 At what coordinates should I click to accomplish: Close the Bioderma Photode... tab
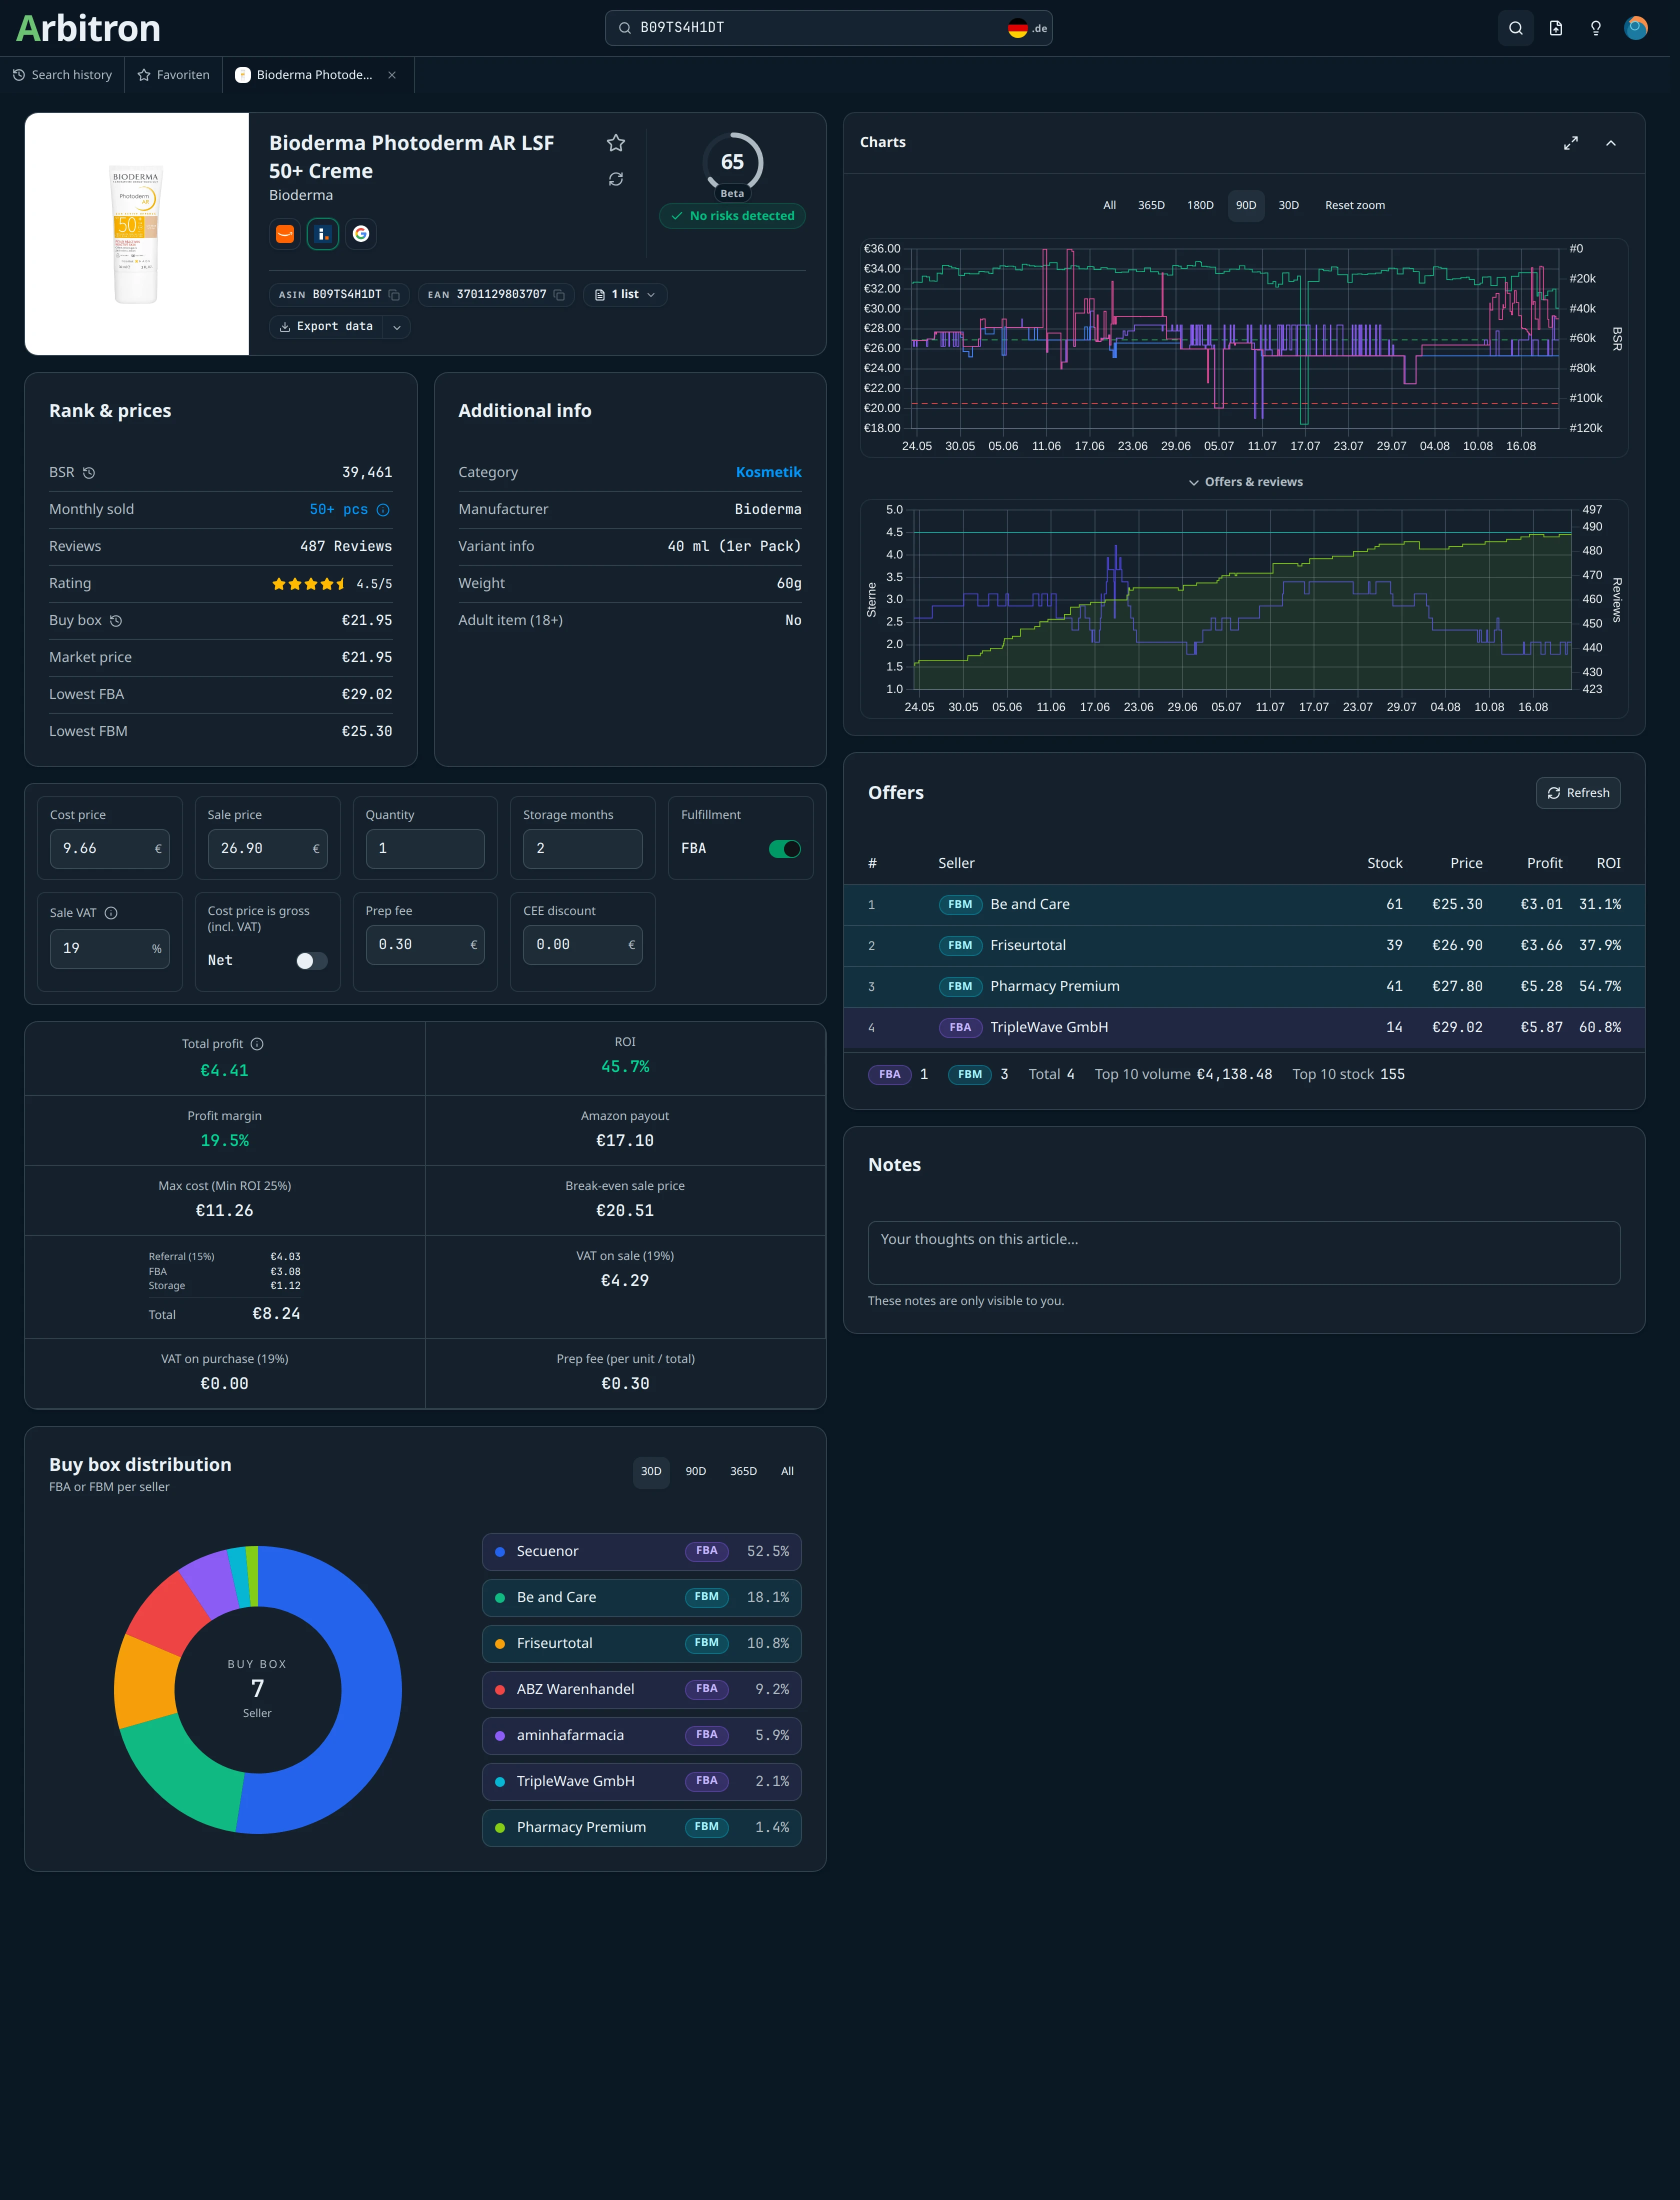click(392, 75)
